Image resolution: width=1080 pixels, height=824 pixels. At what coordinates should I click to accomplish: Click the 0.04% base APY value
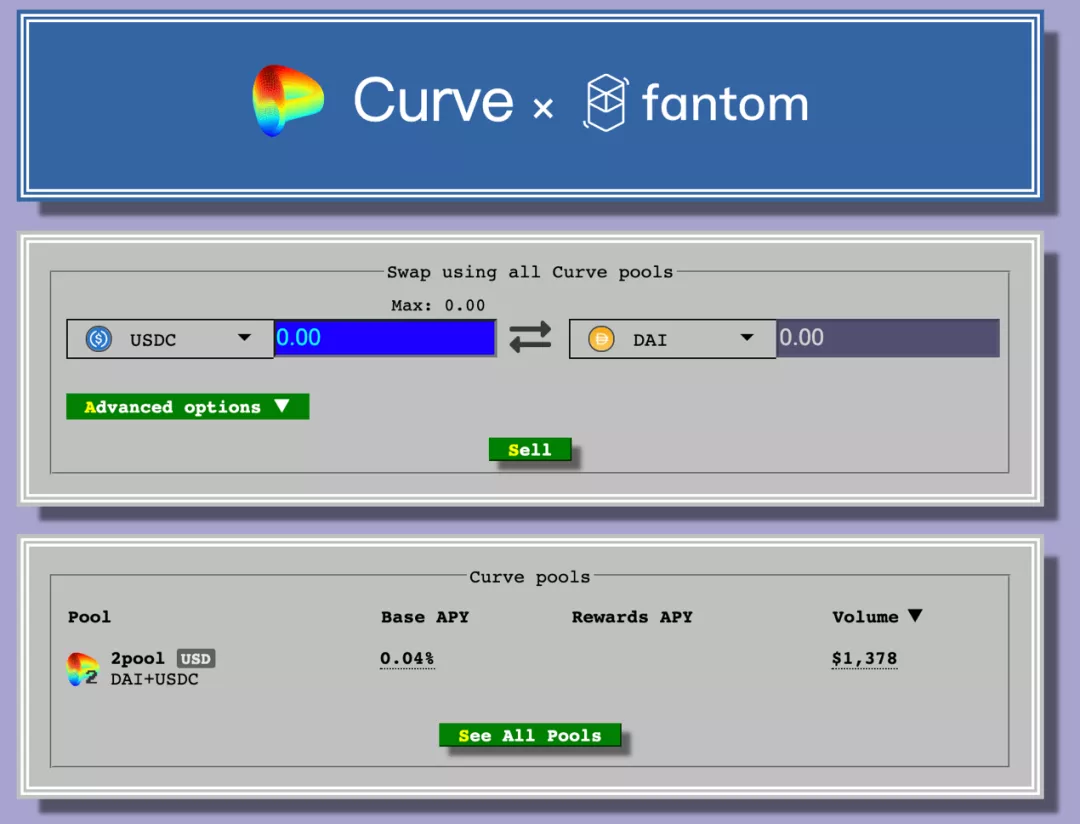click(407, 658)
